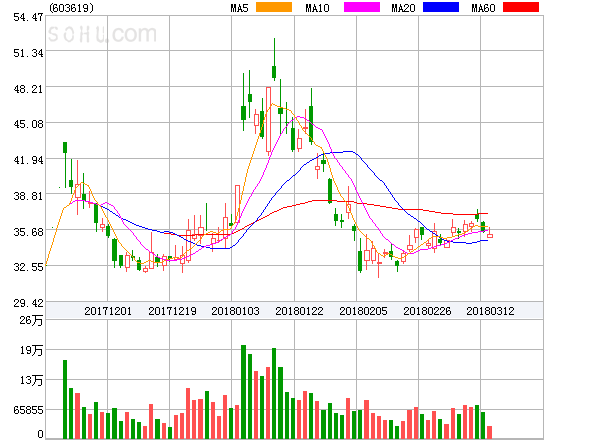Click the MA10 legend label

(x=317, y=8)
